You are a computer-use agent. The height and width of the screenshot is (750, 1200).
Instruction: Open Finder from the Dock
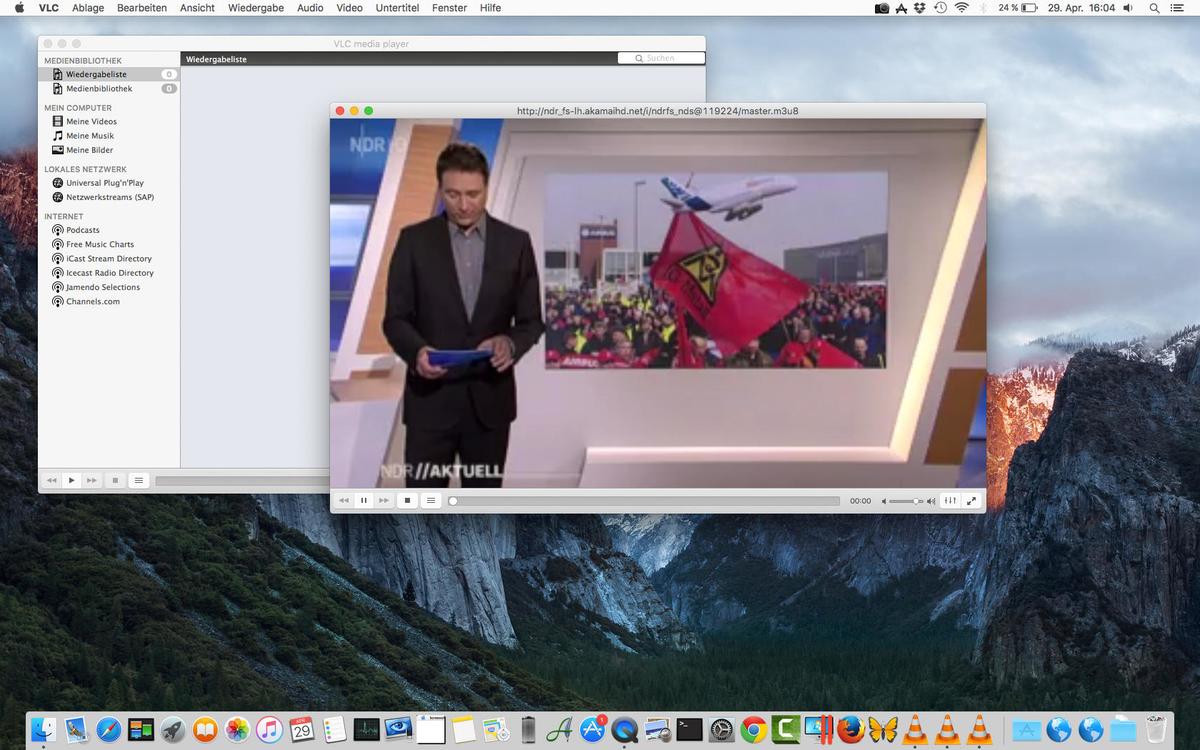pos(44,730)
